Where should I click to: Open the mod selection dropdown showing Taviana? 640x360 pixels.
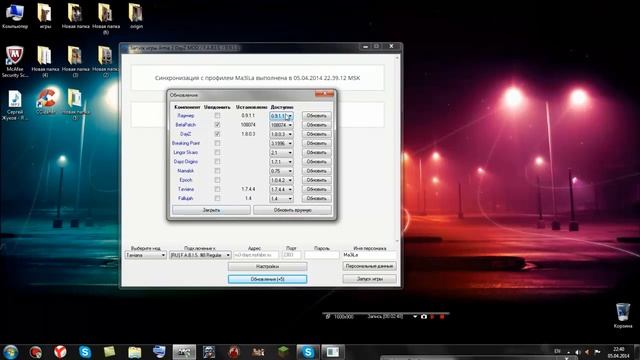click(x=145, y=255)
